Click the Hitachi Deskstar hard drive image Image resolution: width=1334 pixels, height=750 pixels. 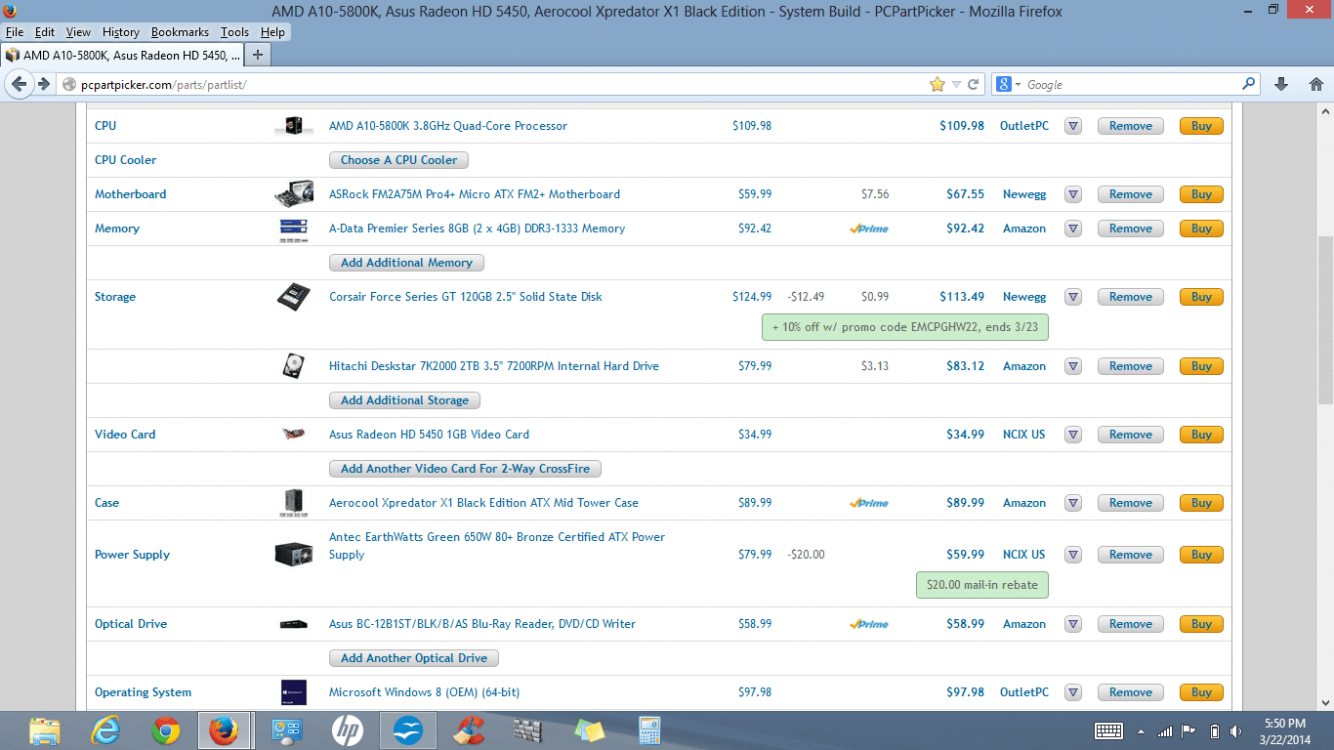[294, 366]
